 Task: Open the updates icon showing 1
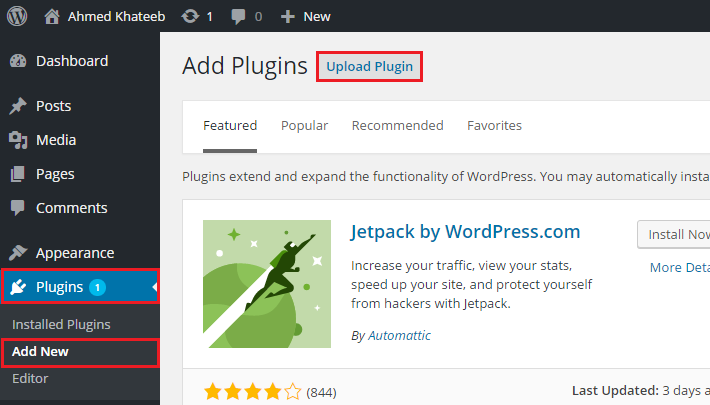click(x=190, y=16)
